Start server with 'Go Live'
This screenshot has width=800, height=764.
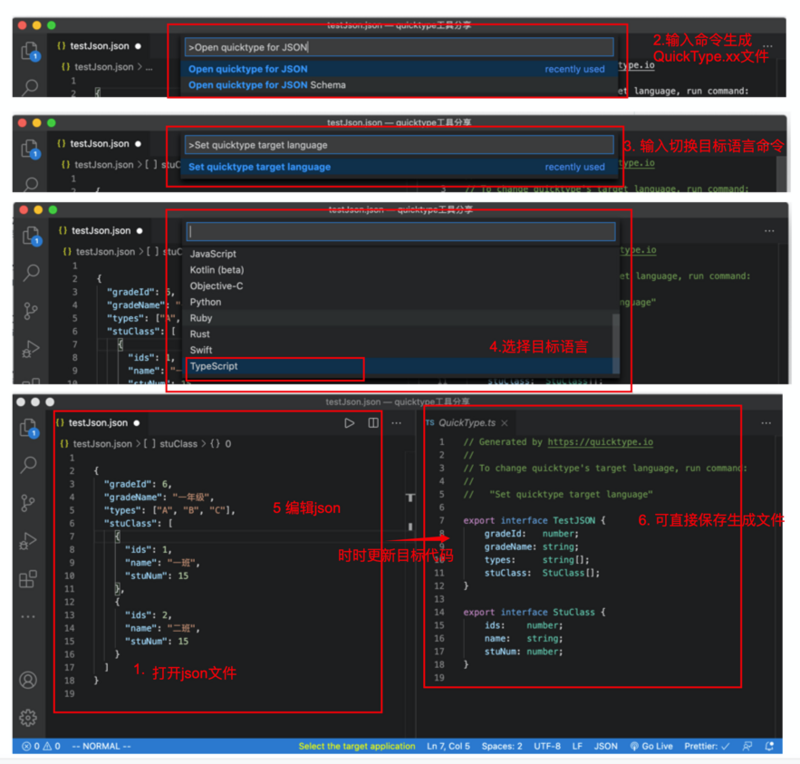(x=652, y=746)
